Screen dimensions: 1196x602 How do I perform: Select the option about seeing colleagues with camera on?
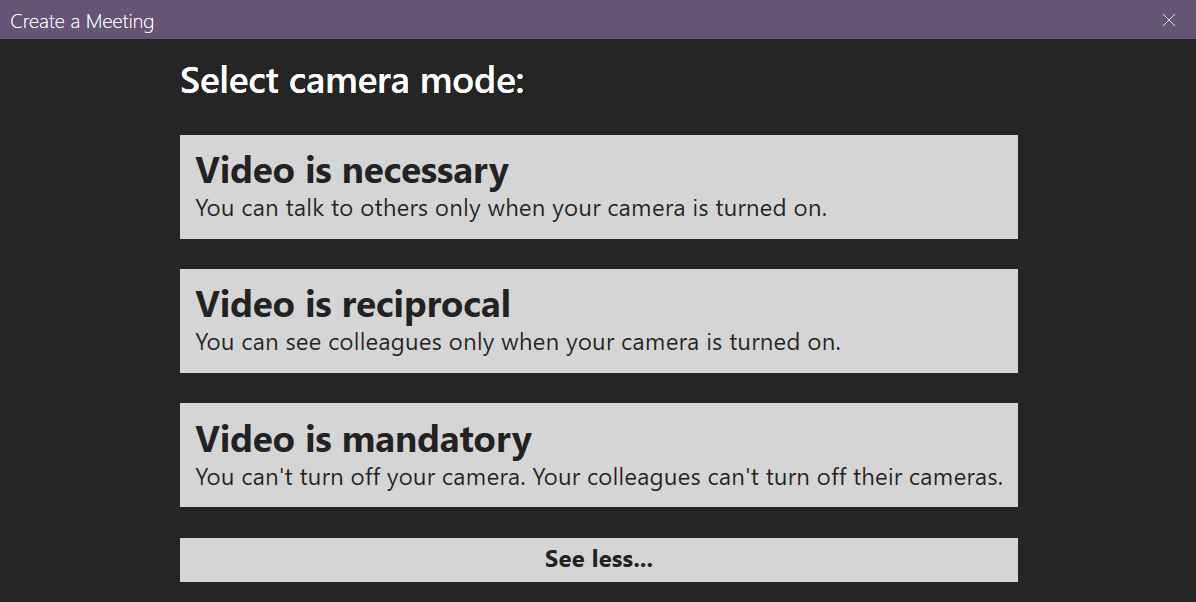(598, 320)
